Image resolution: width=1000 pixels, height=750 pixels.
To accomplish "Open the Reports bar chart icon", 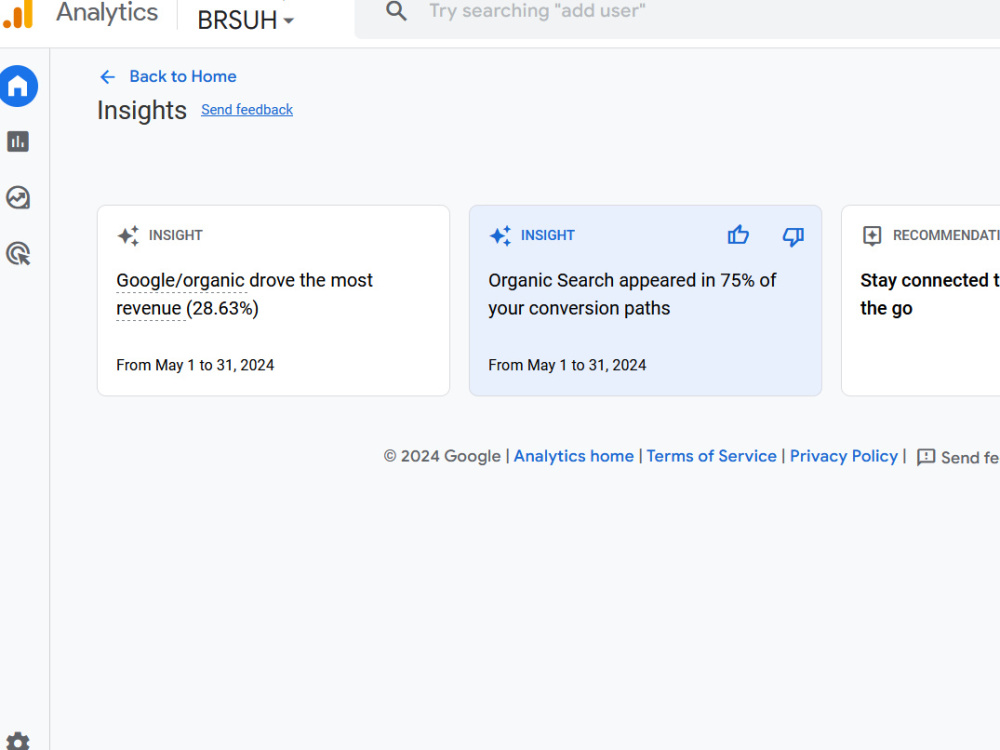I will click(18, 142).
